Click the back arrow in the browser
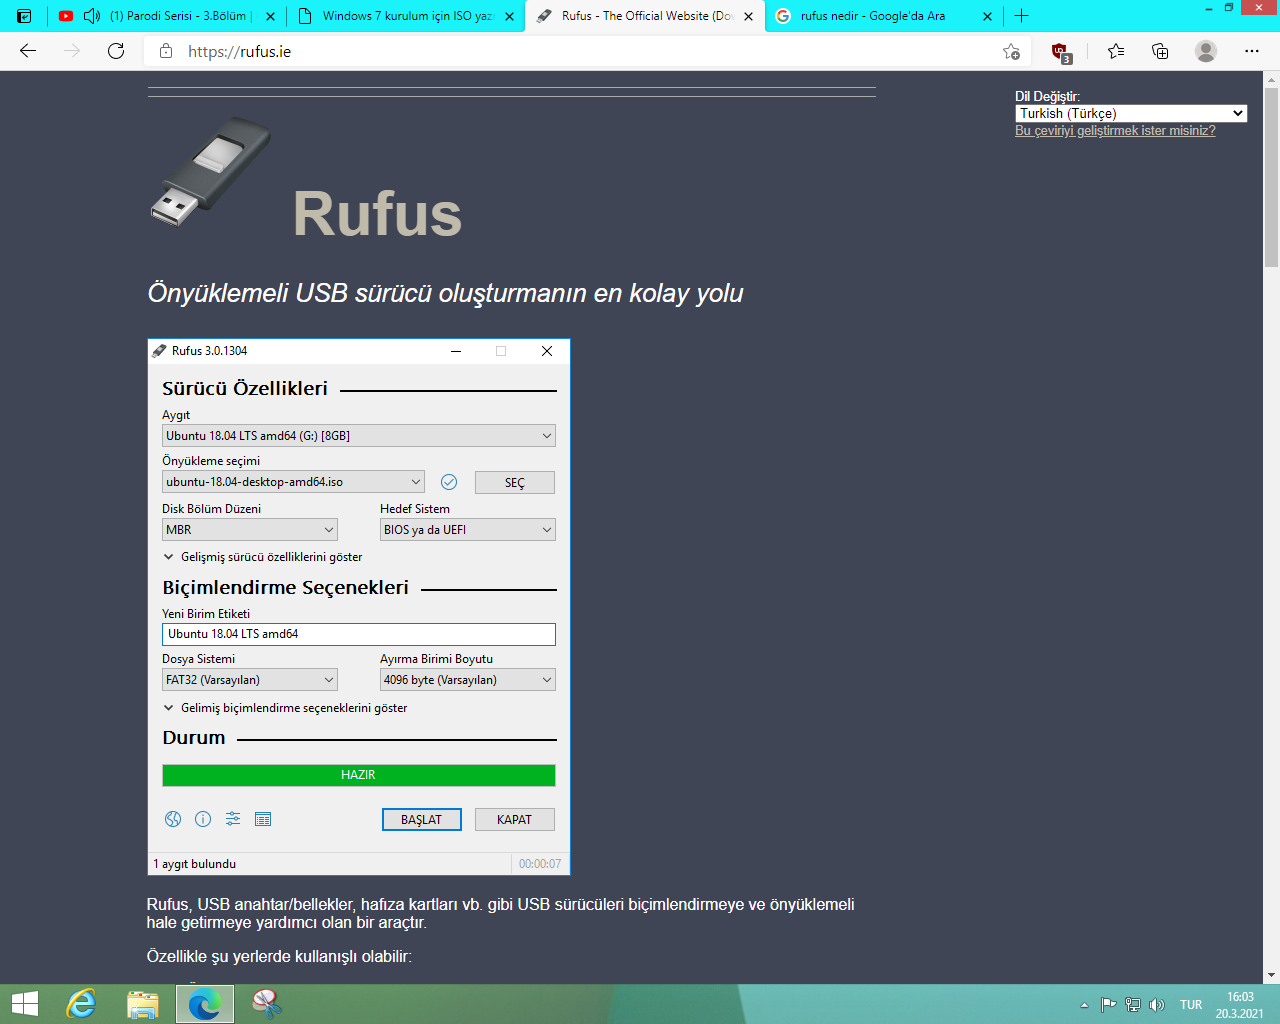Image resolution: width=1280 pixels, height=1024 pixels. click(x=28, y=51)
